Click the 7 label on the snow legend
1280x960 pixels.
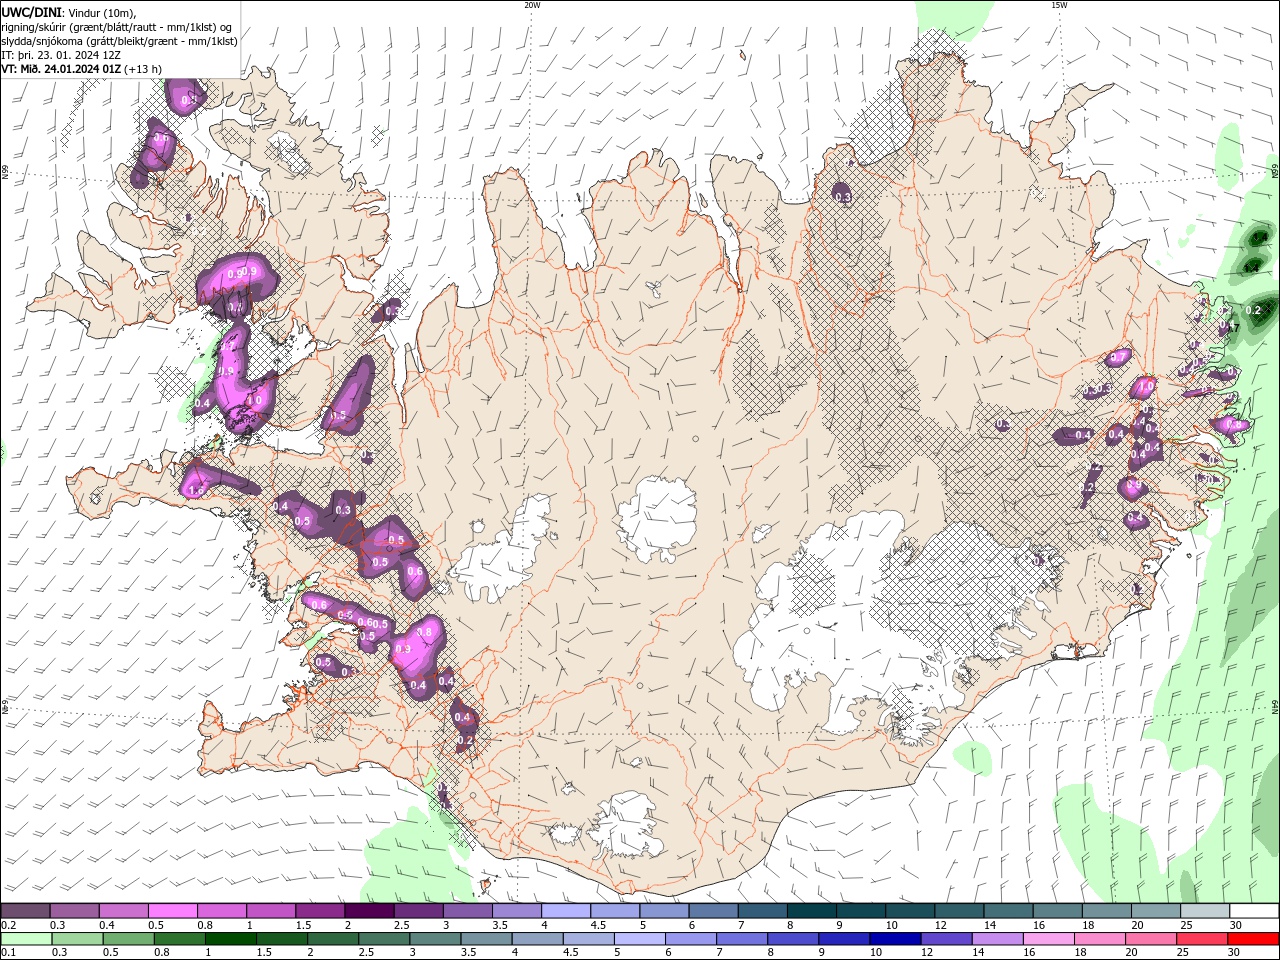point(741,925)
